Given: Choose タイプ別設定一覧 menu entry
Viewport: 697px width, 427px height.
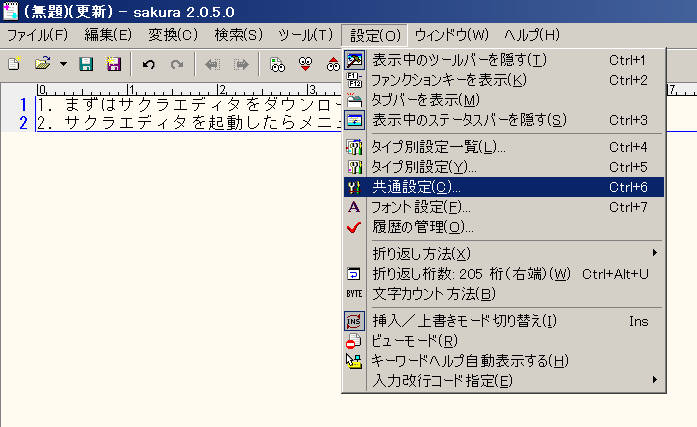Looking at the screenshot, I should coord(439,147).
